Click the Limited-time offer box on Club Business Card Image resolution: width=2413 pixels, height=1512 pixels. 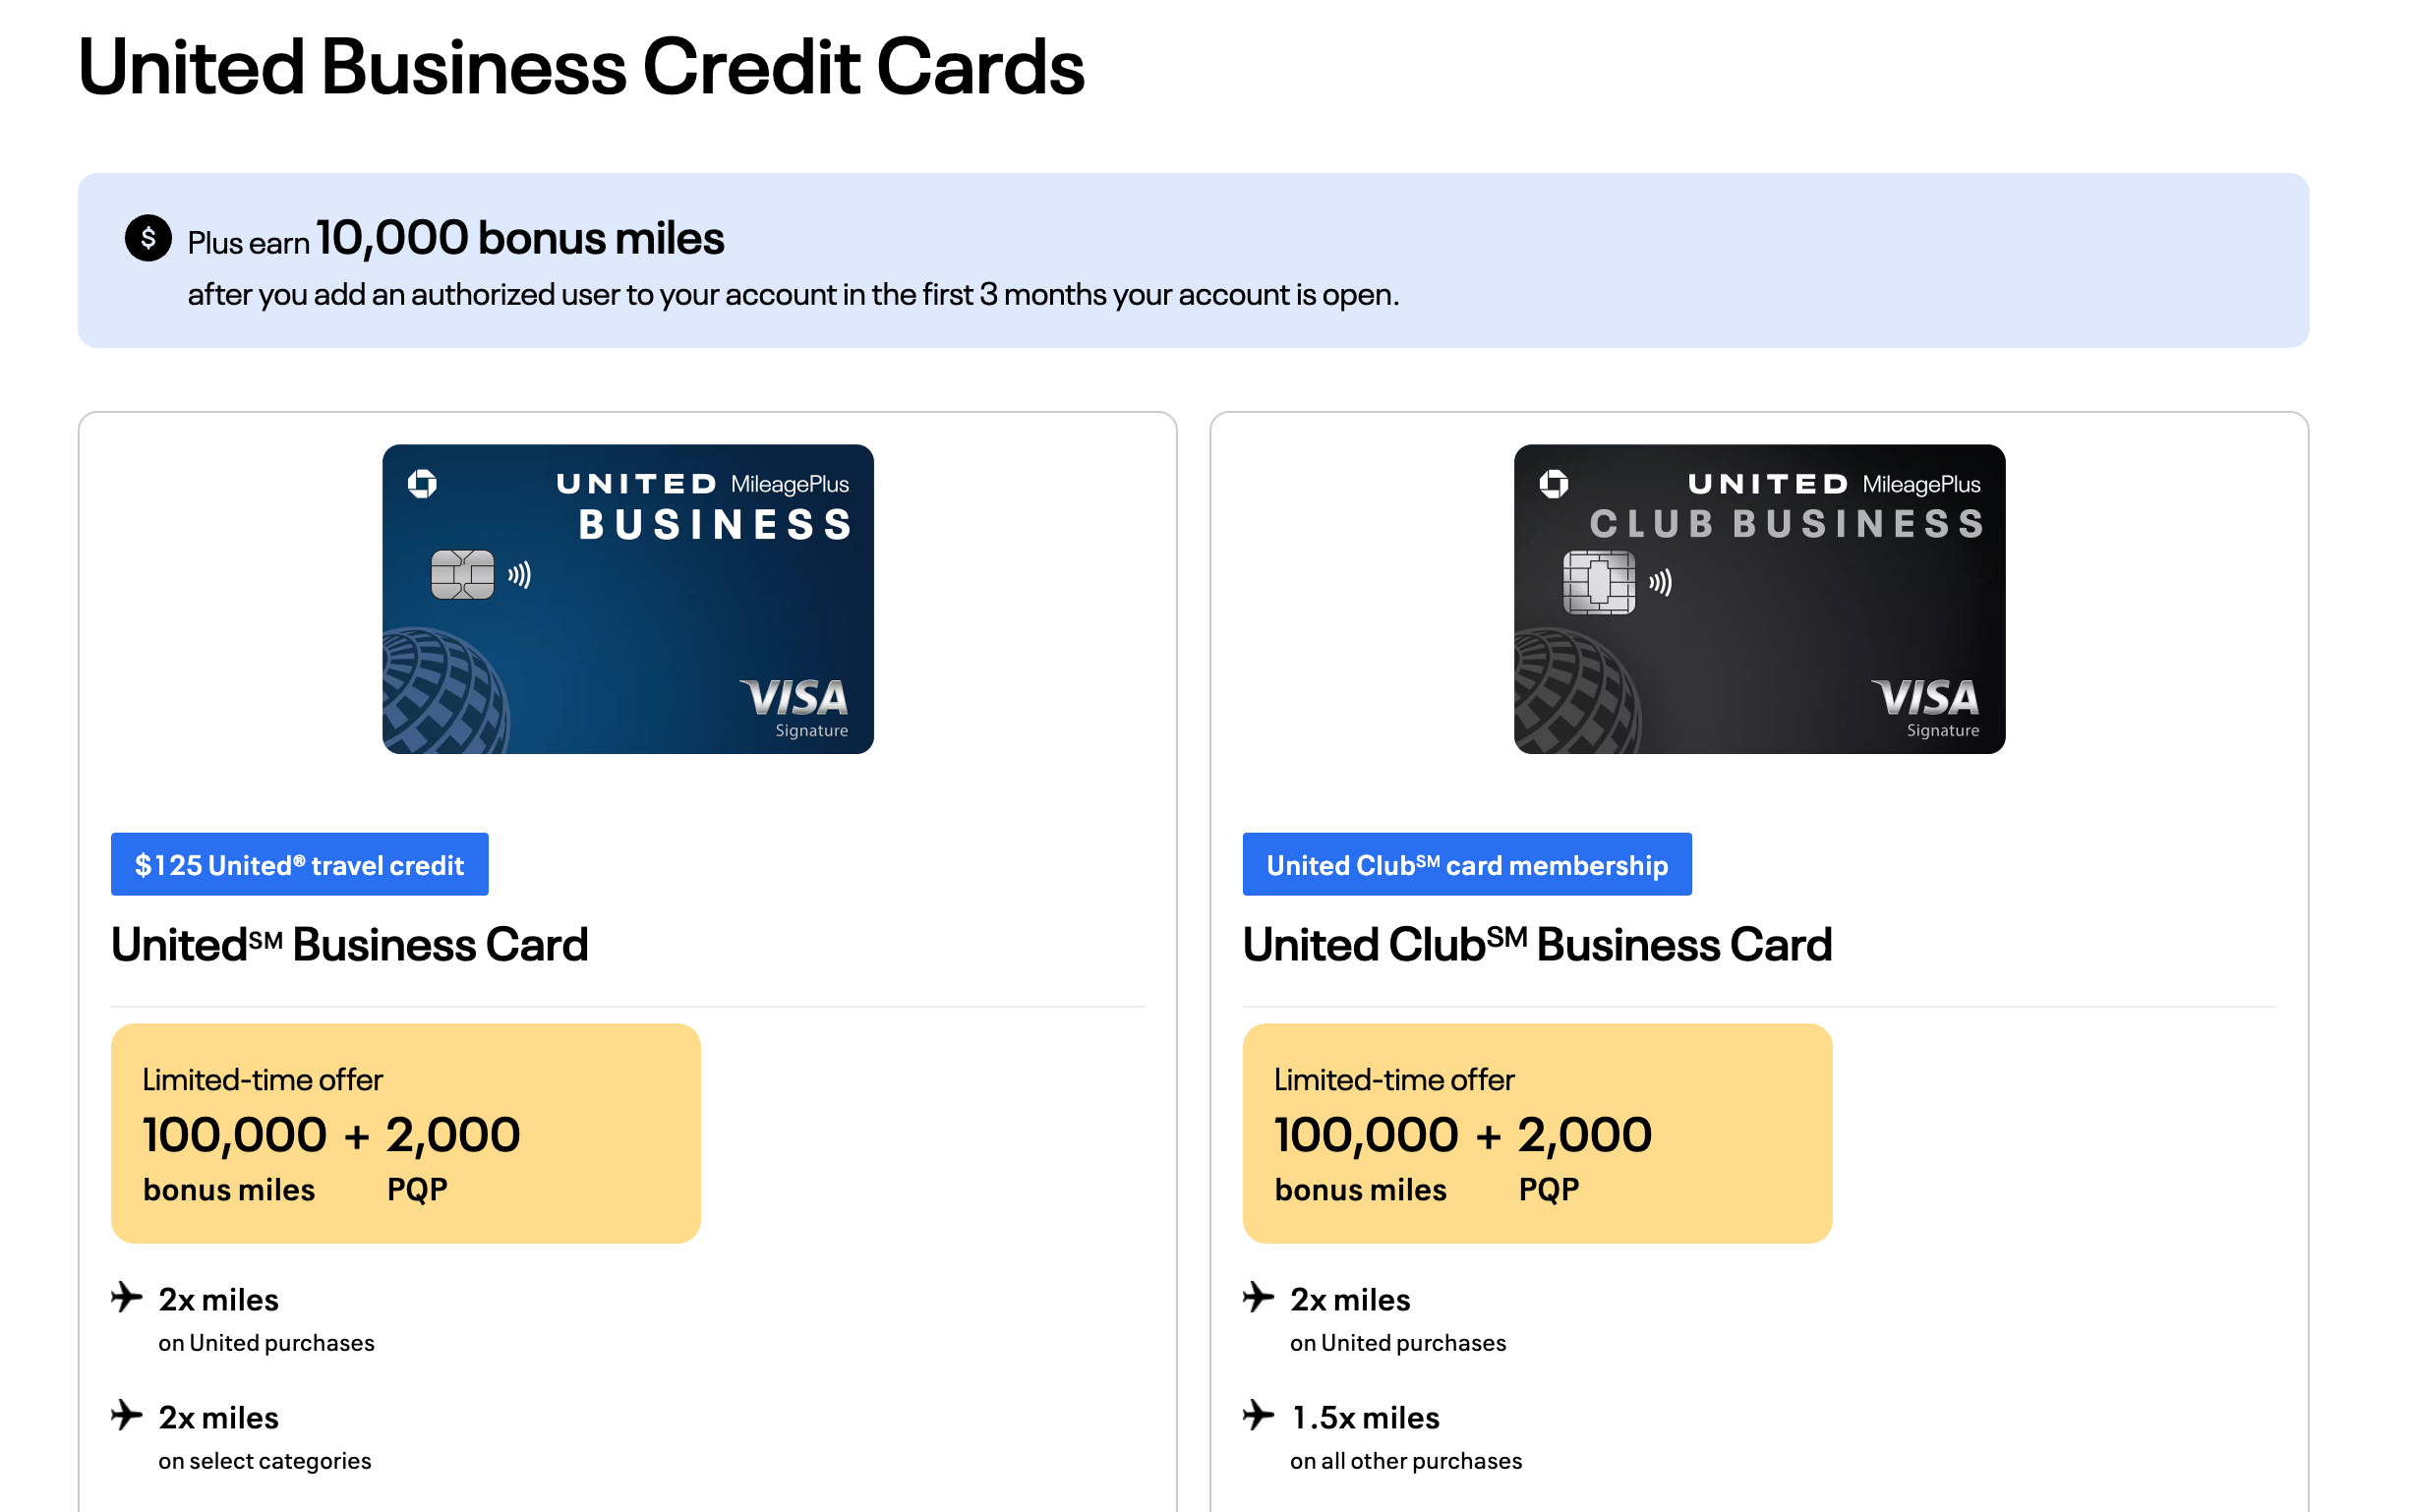click(1537, 1133)
